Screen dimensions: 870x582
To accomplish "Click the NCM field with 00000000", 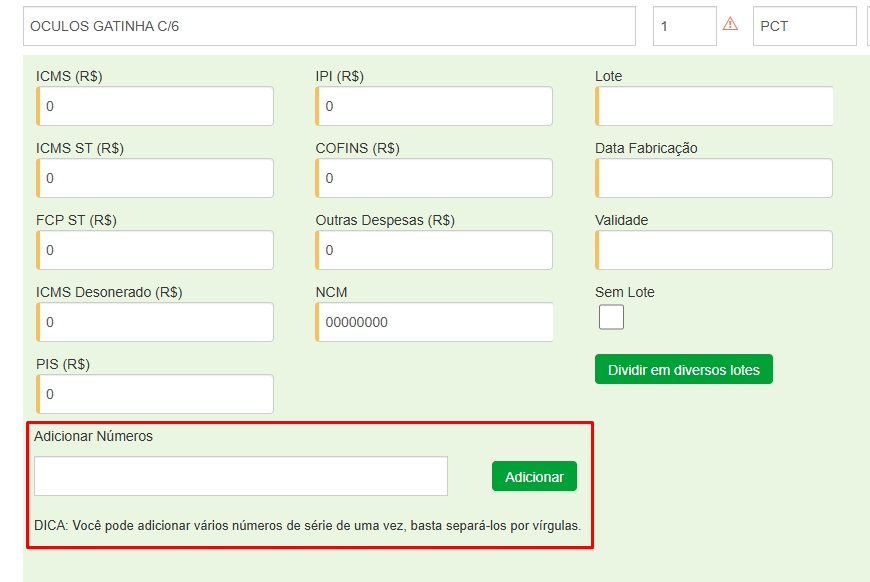I will (x=435, y=322).
